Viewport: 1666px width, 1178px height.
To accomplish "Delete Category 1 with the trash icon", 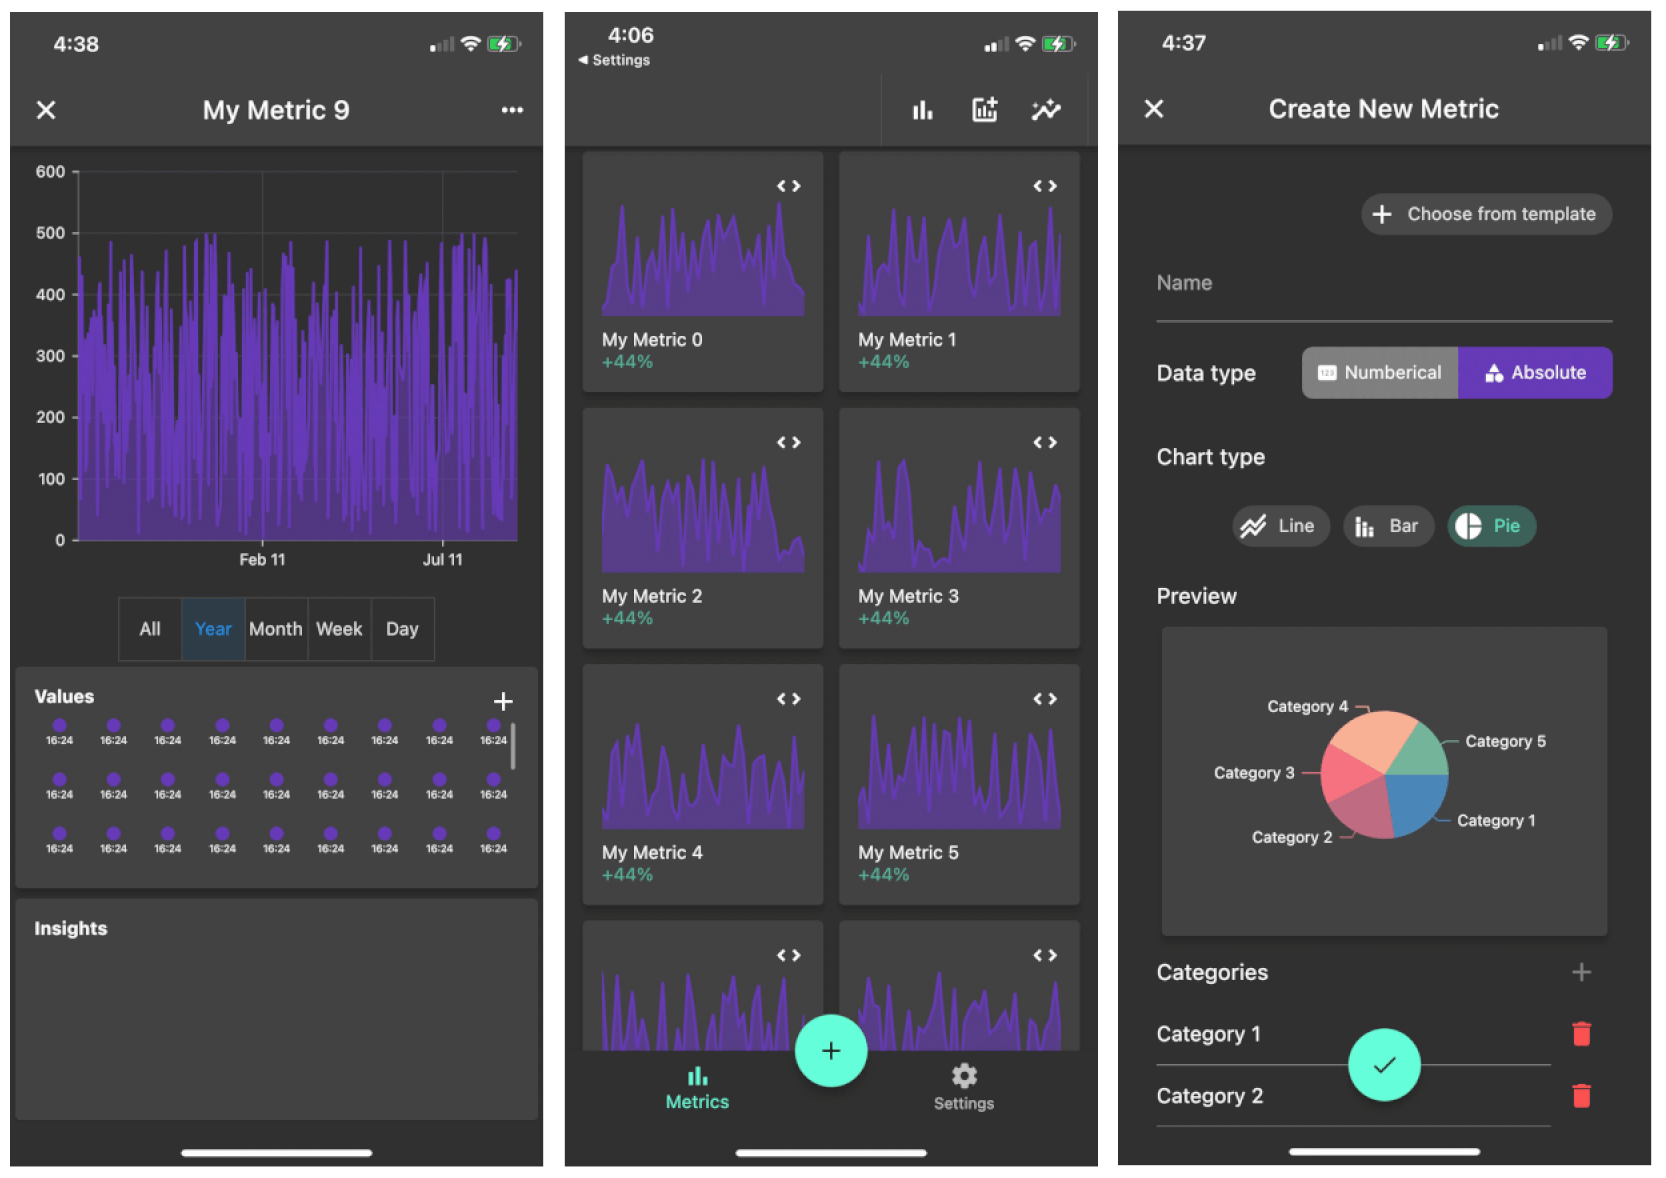I will pyautogui.click(x=1581, y=1034).
